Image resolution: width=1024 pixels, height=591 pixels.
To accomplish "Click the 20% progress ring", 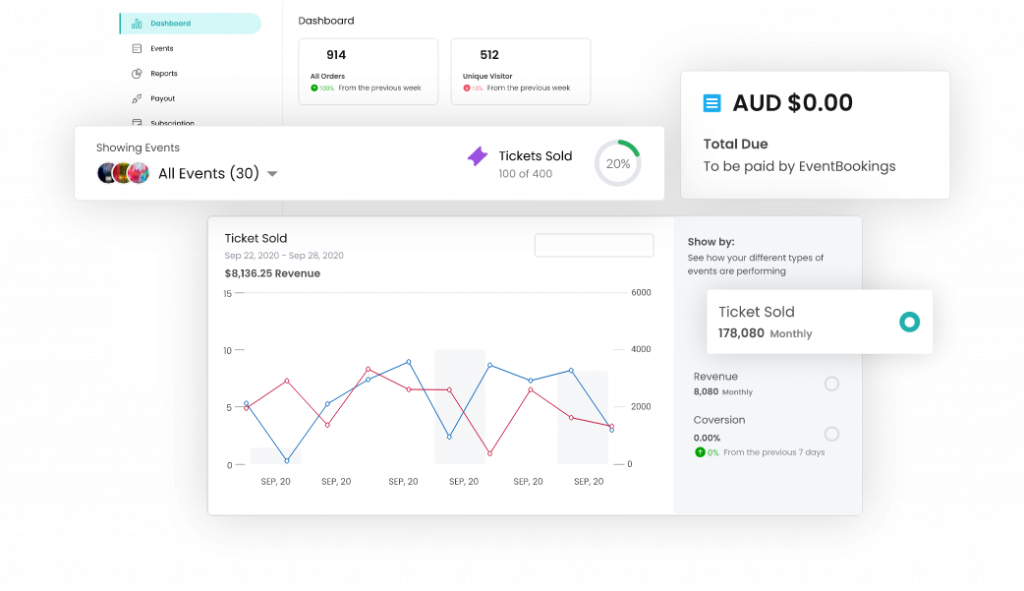I will click(x=618, y=162).
